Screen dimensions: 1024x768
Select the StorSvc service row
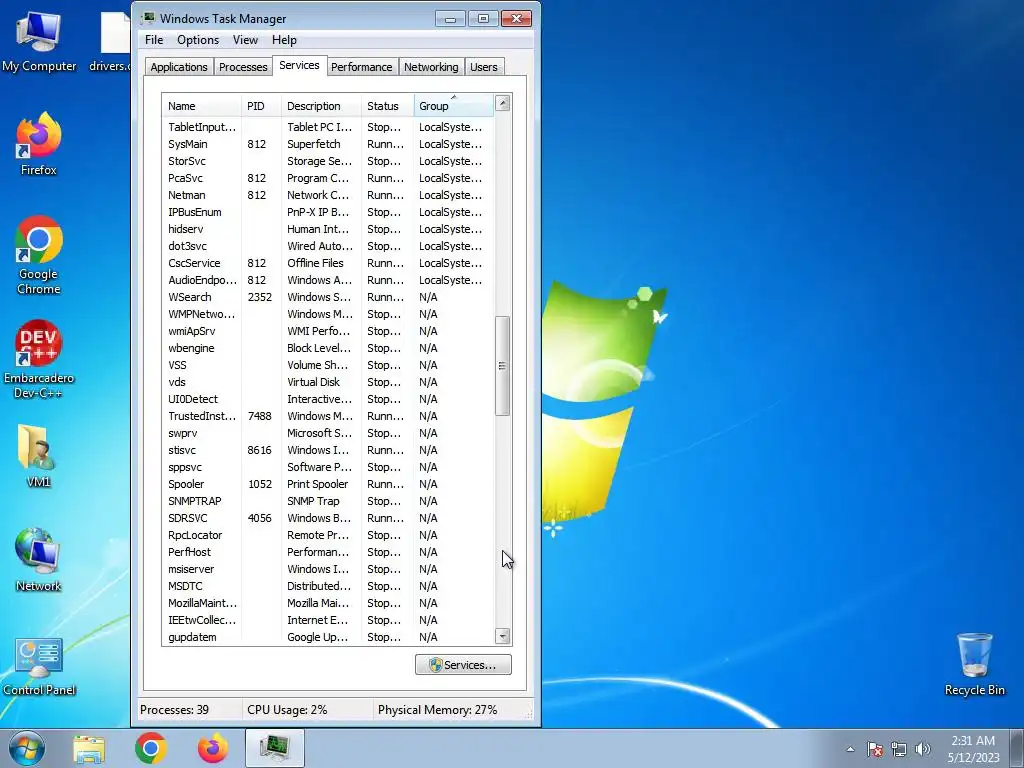[x=328, y=161]
